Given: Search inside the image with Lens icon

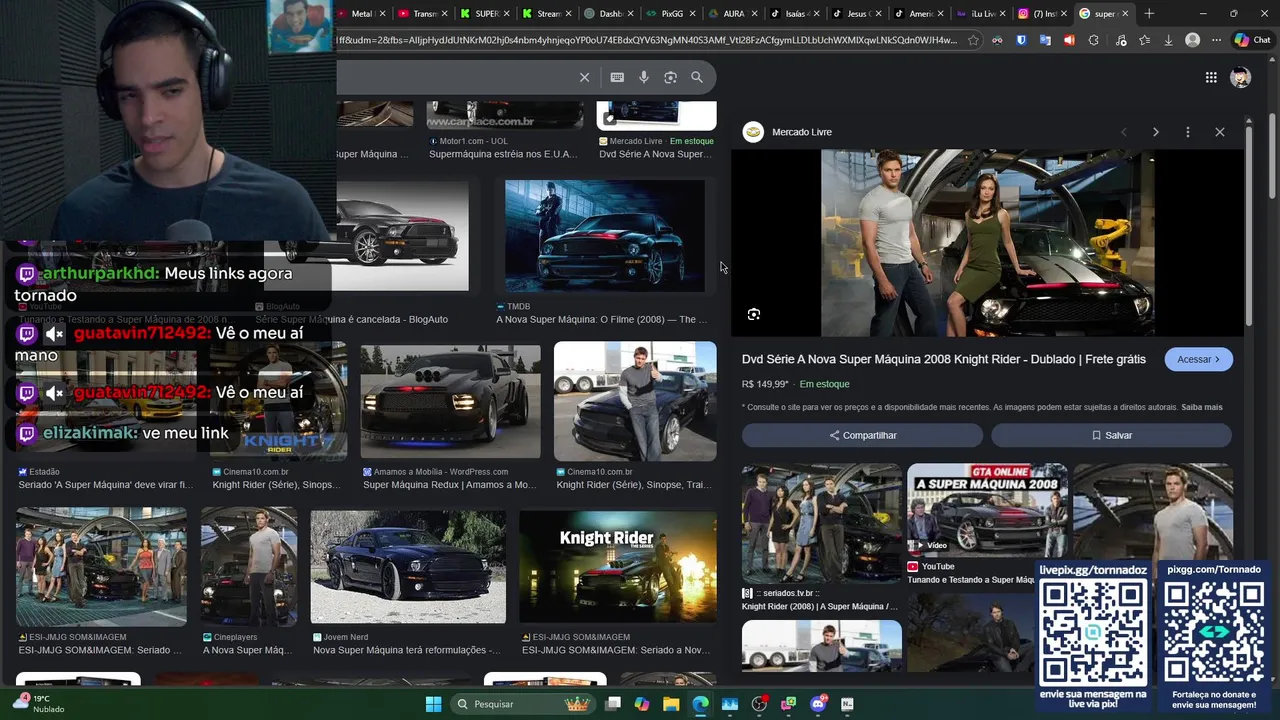Looking at the screenshot, I should click(754, 314).
